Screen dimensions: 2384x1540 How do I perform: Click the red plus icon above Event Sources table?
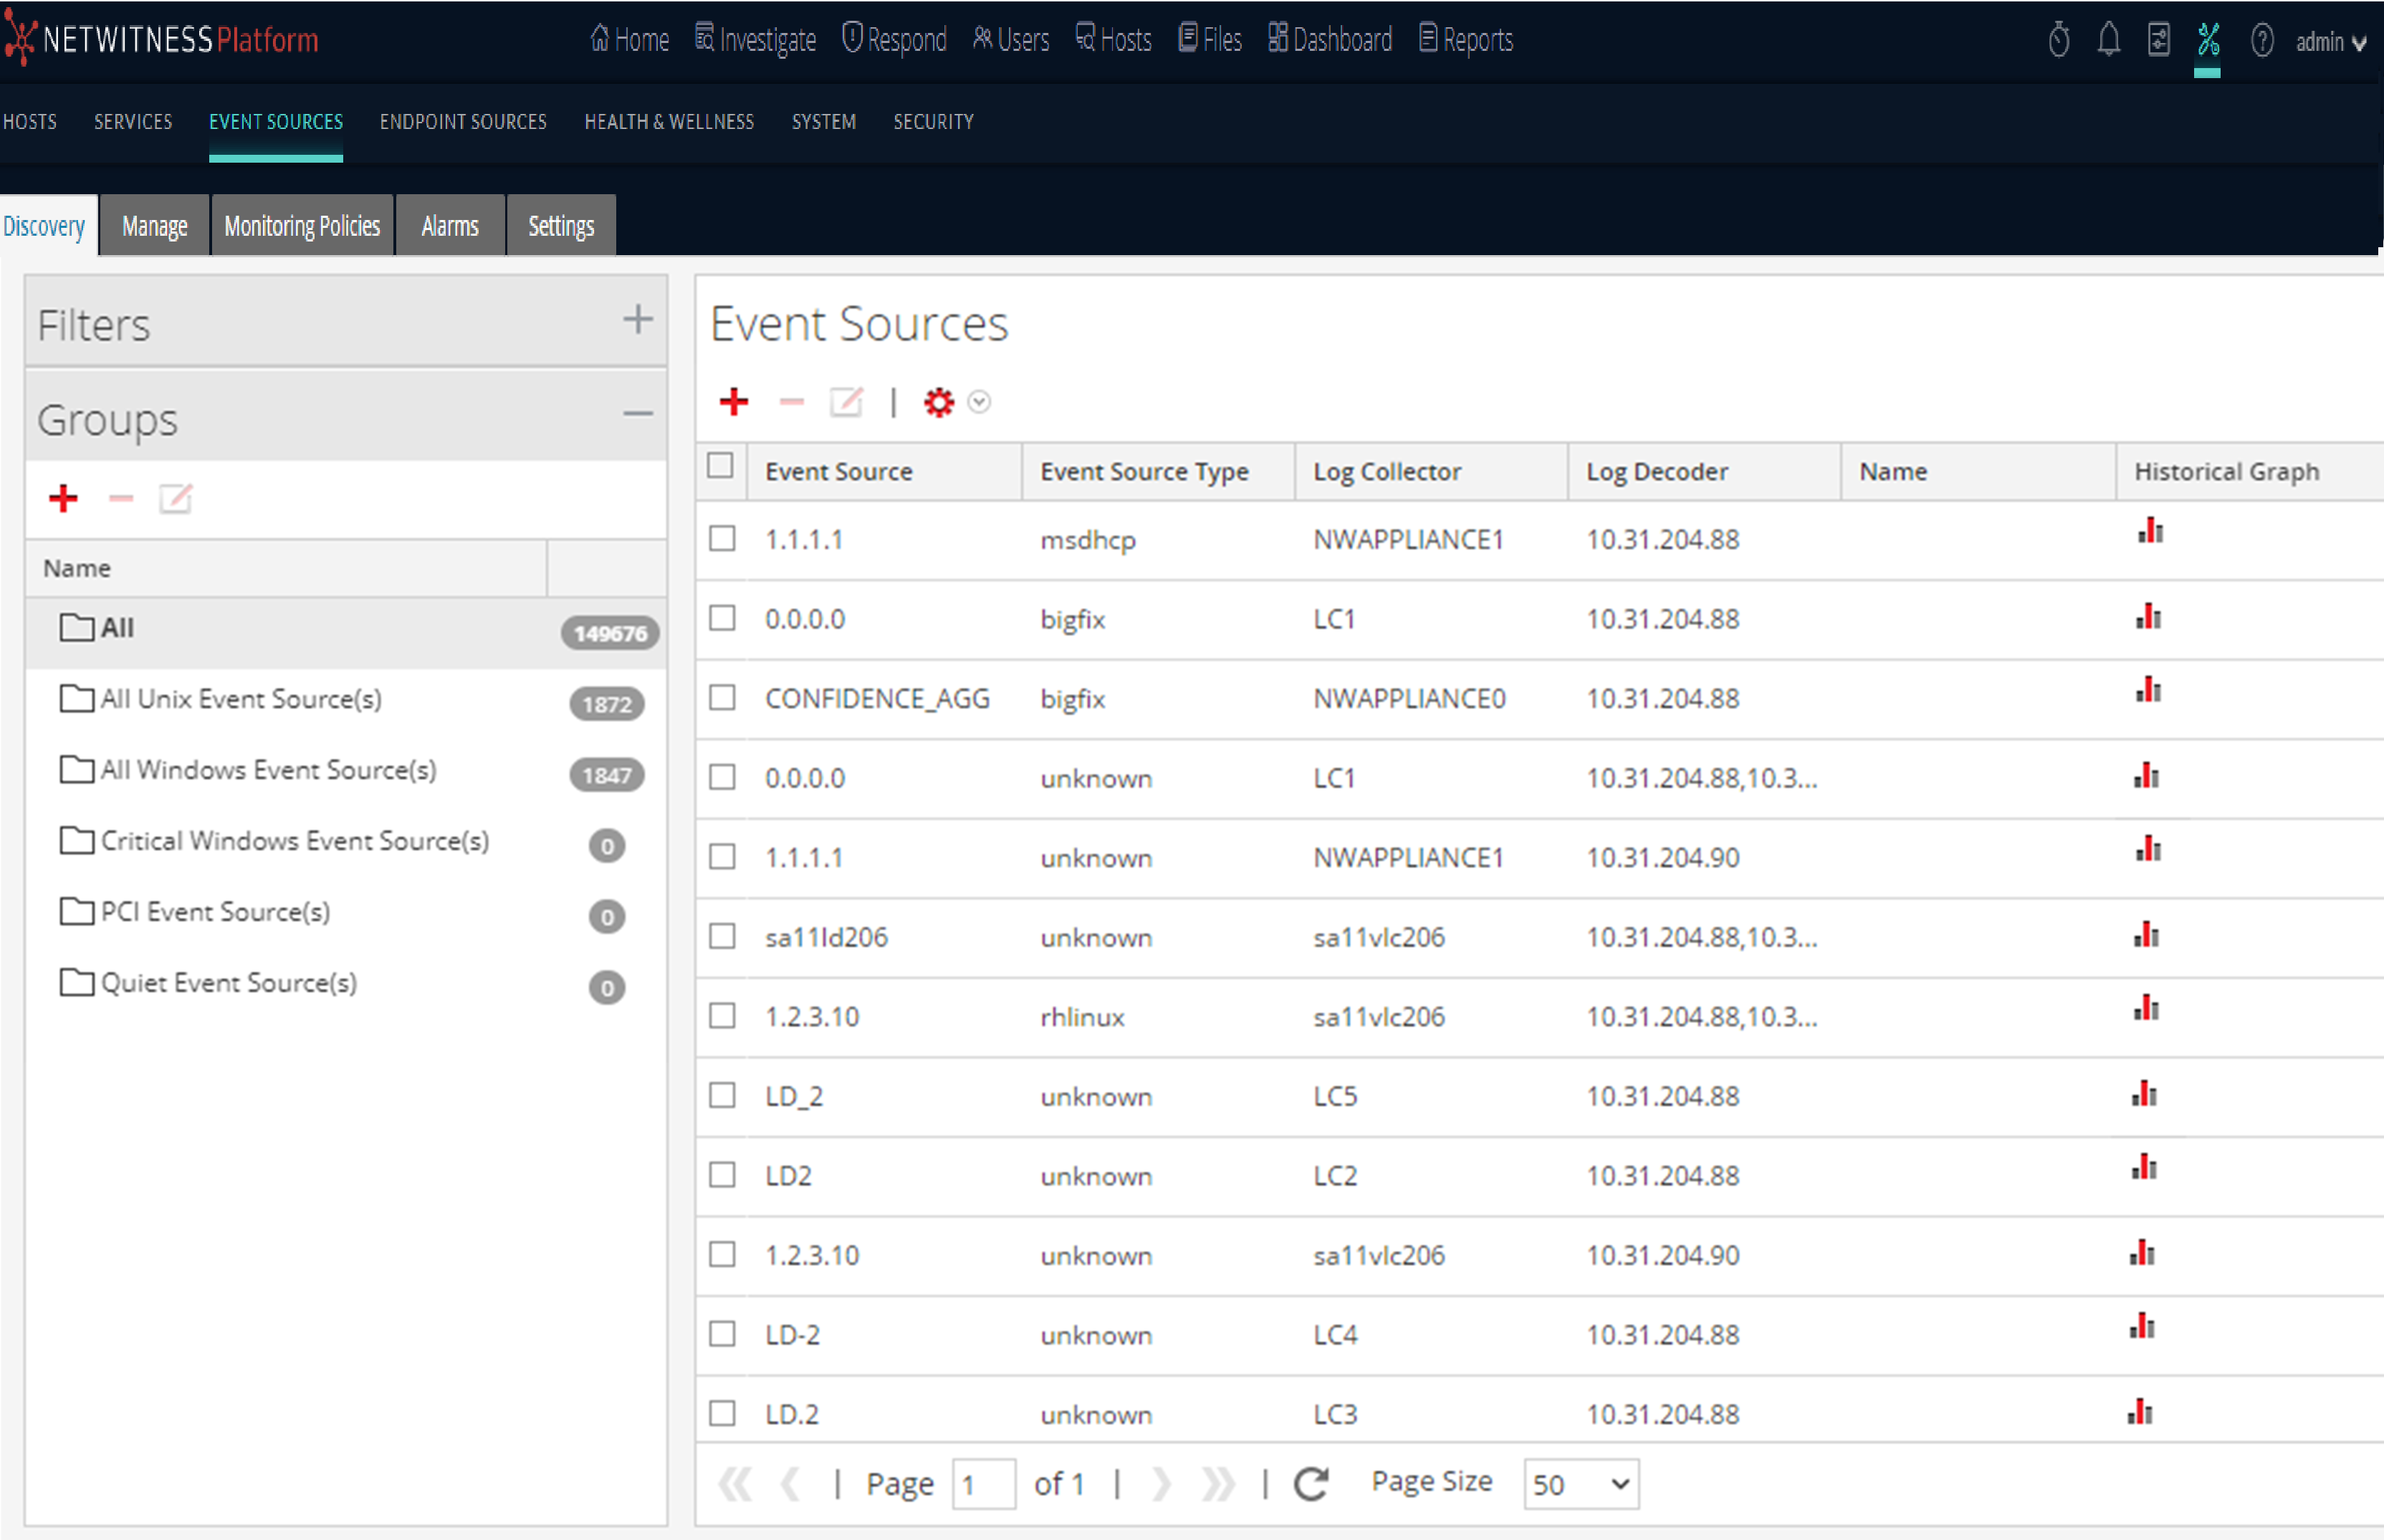733,402
